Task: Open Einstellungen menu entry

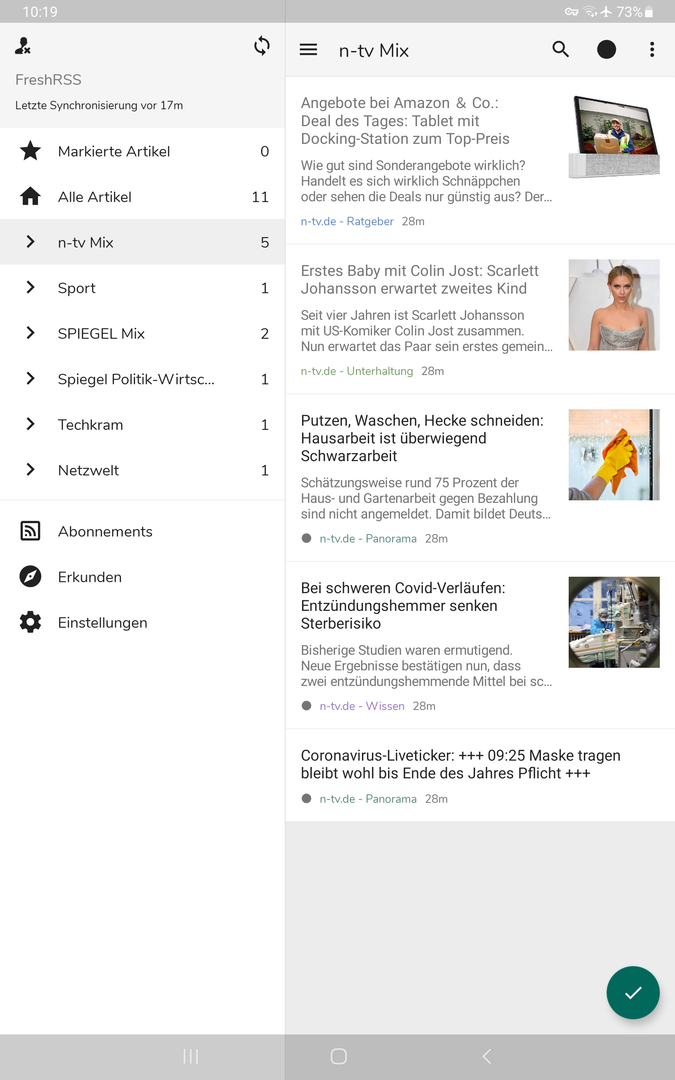Action: [143, 622]
